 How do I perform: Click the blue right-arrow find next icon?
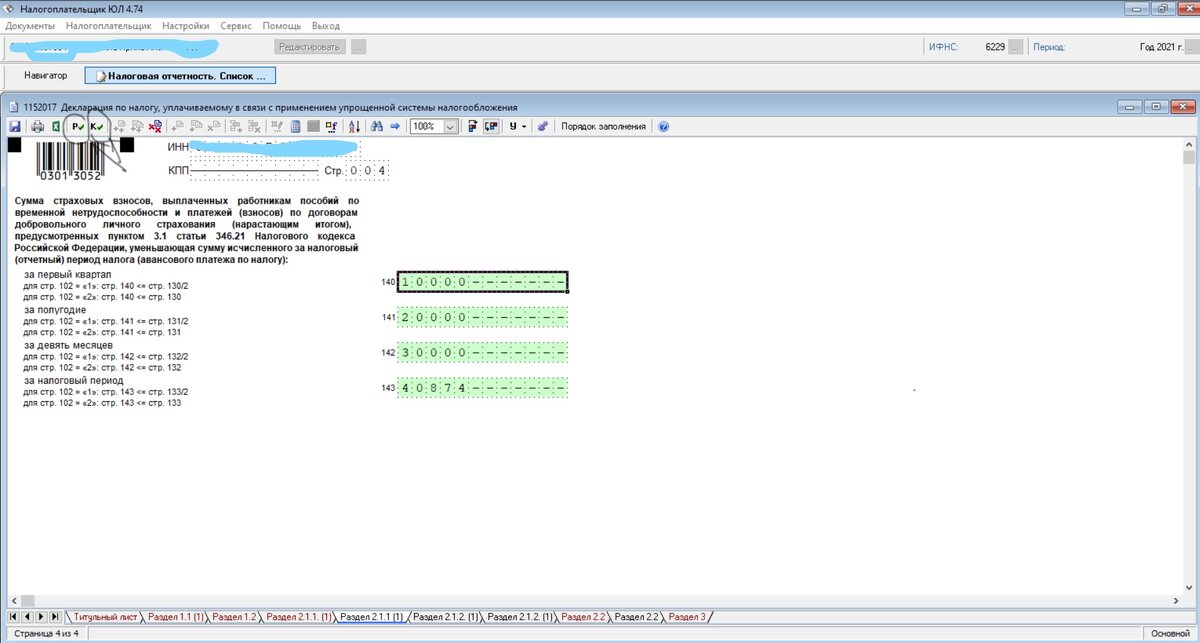pos(395,127)
